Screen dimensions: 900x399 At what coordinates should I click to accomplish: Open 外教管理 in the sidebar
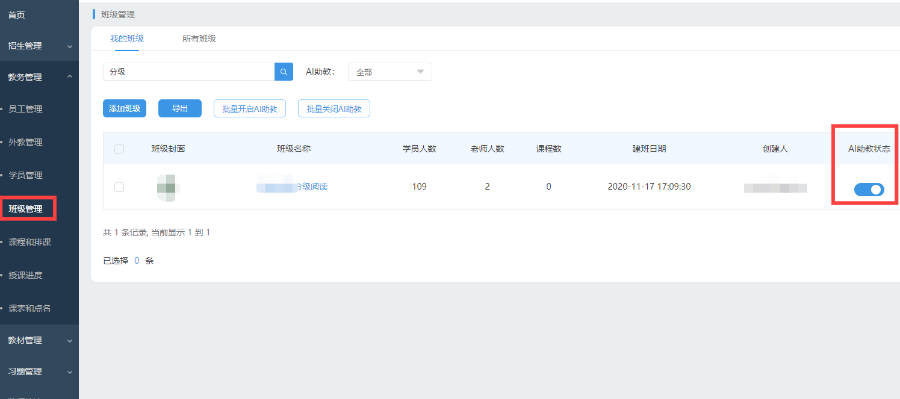coord(25,142)
